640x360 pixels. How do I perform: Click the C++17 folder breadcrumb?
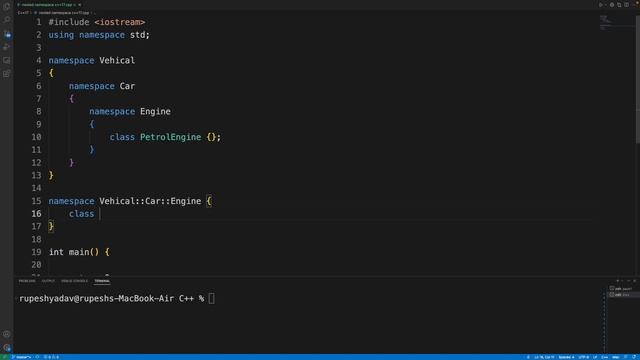(23, 13)
